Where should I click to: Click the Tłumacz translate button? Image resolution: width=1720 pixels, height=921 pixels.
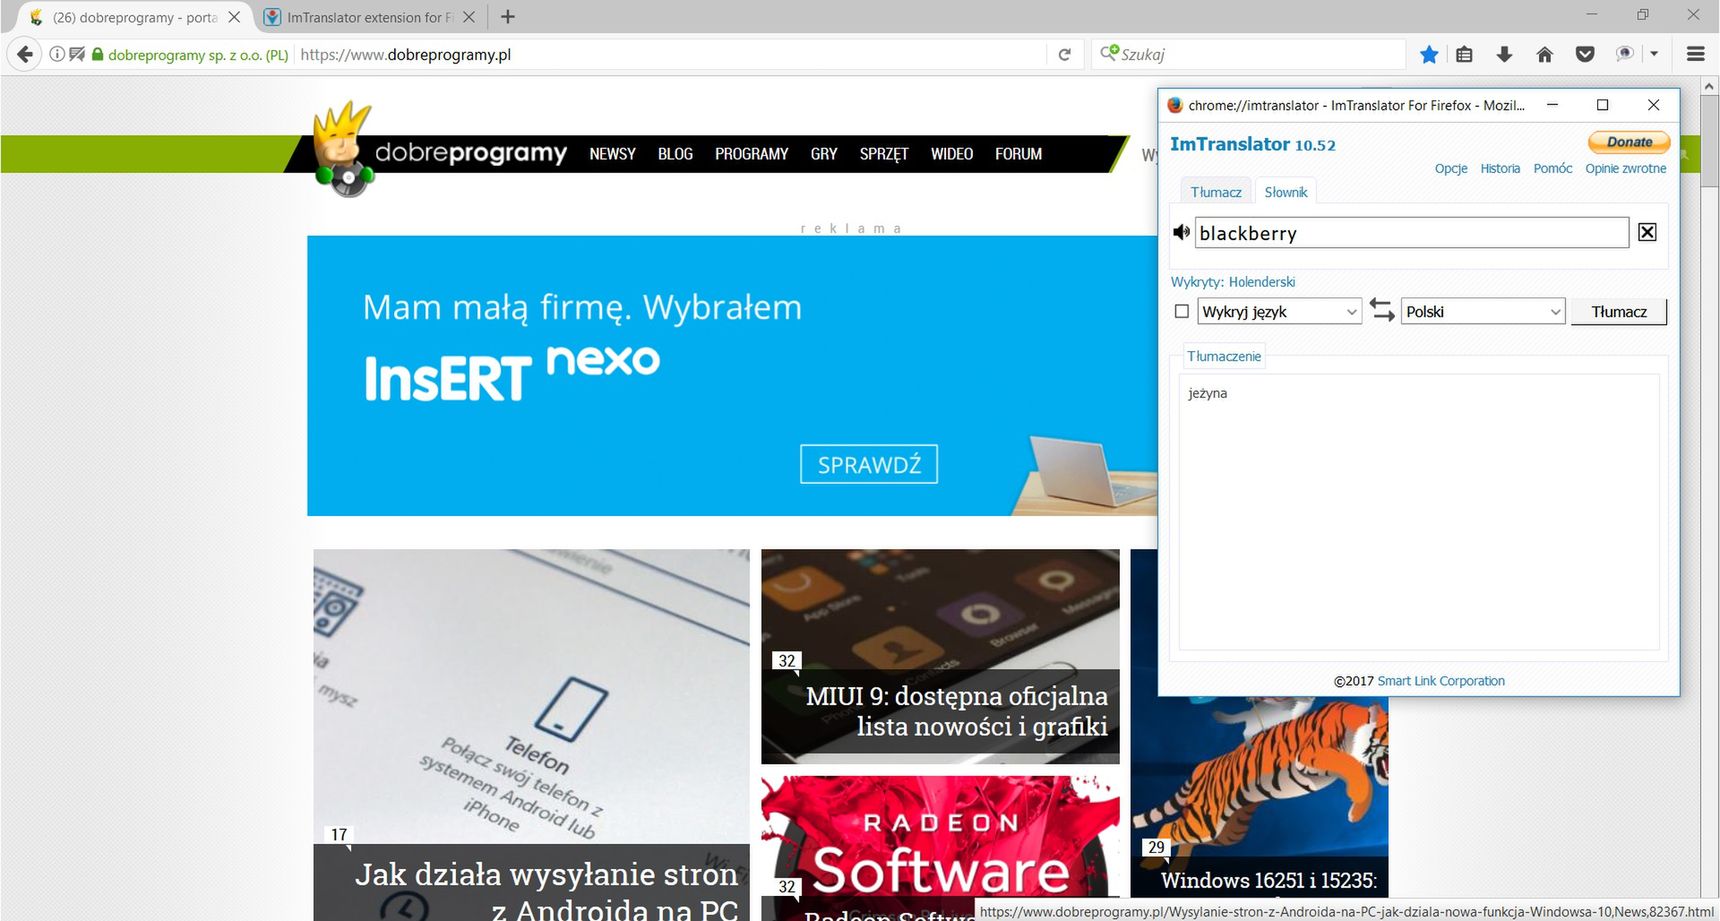(x=1619, y=311)
